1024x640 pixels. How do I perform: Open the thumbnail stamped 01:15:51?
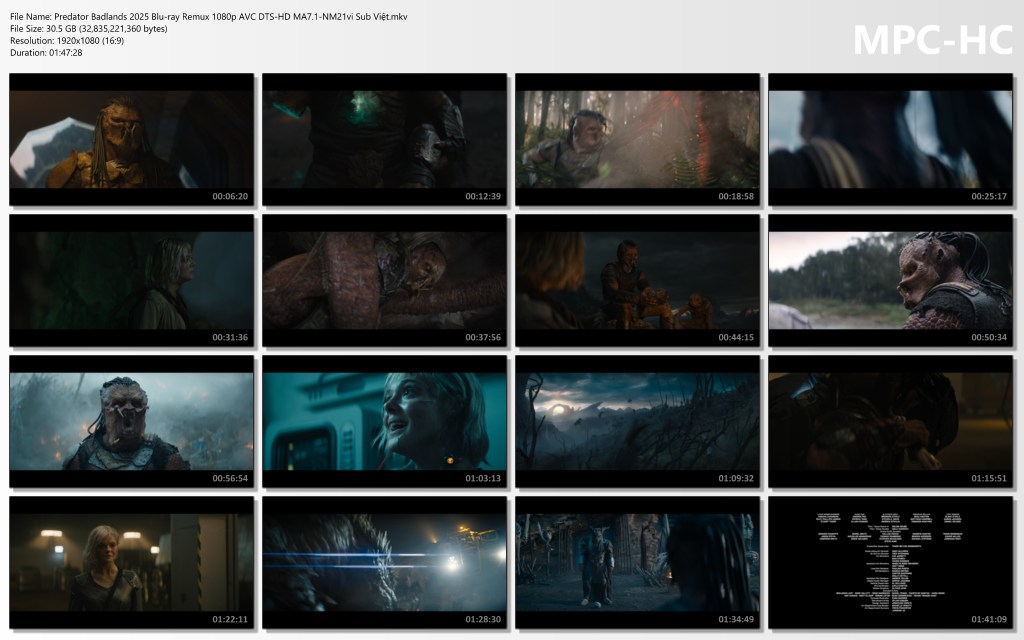coord(890,421)
